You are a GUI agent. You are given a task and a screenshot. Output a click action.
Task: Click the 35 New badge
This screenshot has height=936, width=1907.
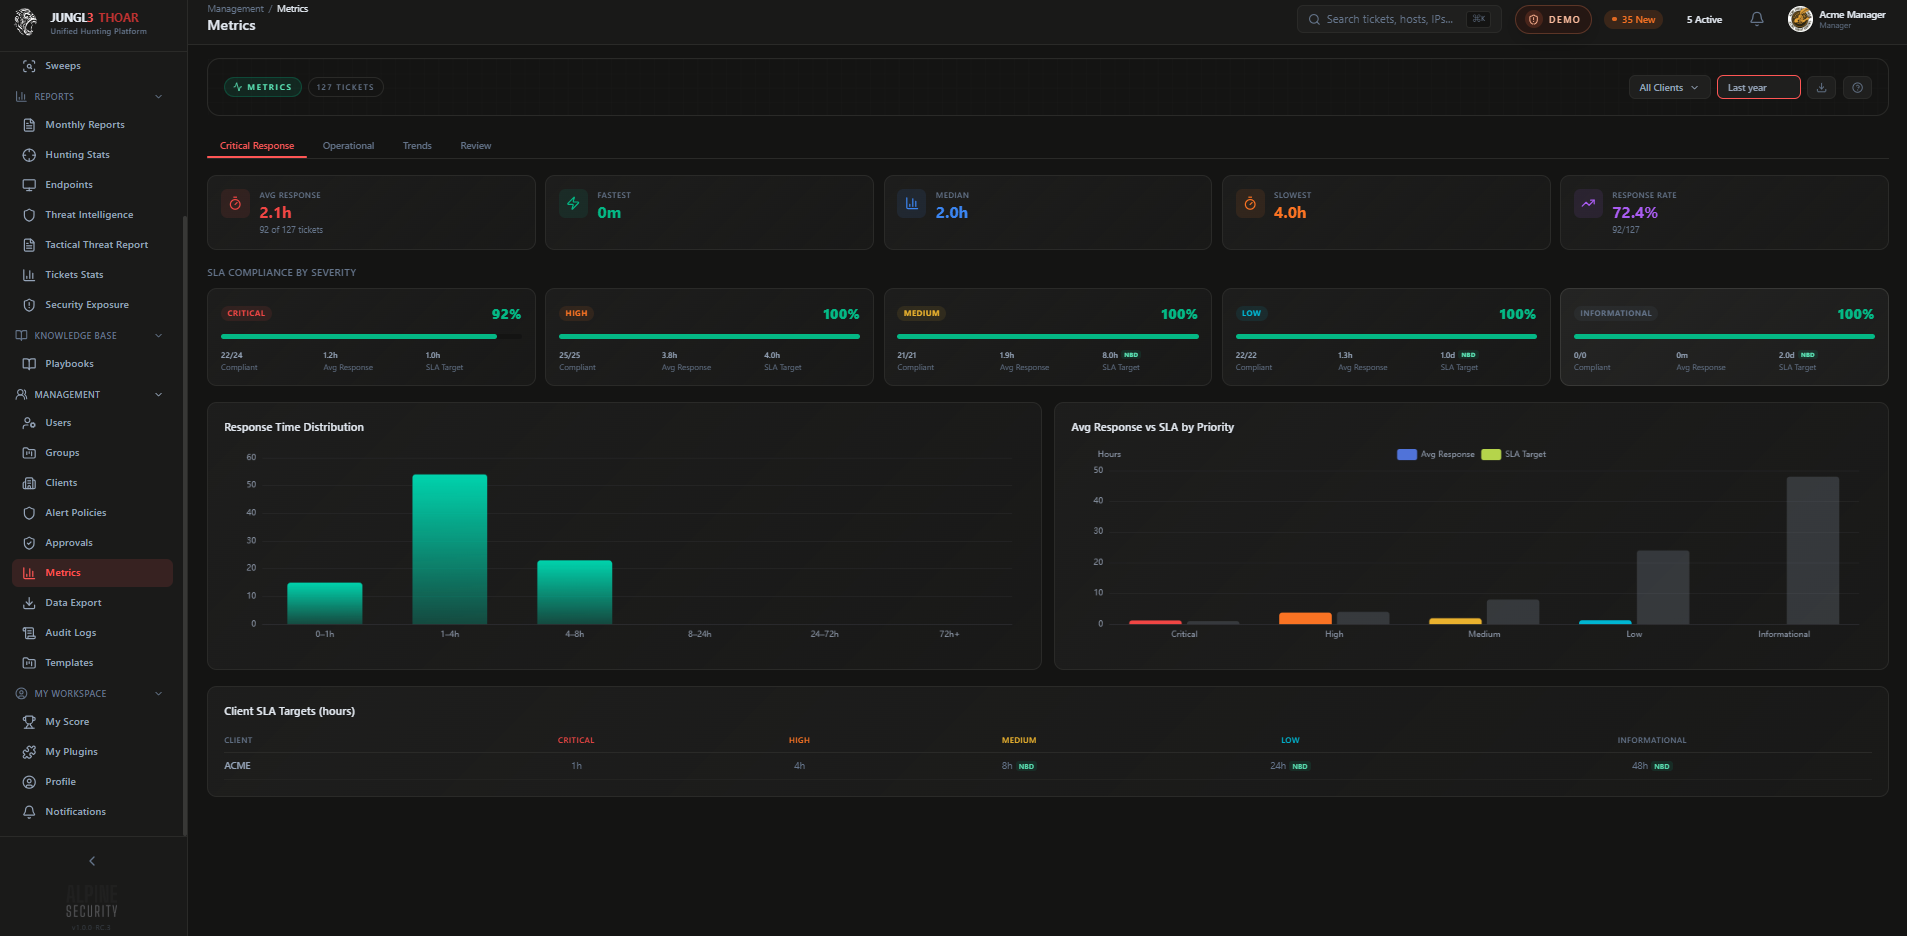(1633, 20)
